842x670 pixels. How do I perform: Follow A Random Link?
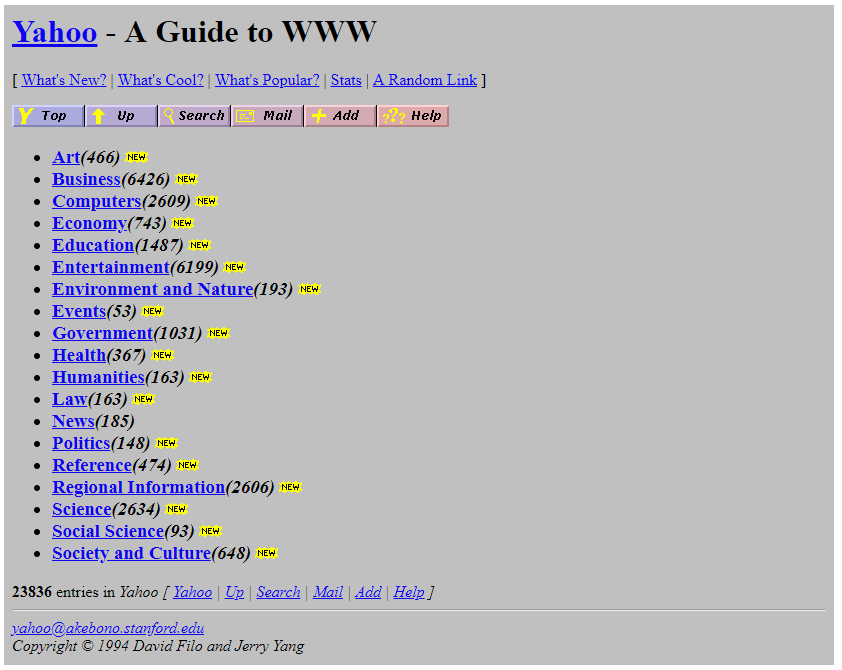click(424, 80)
